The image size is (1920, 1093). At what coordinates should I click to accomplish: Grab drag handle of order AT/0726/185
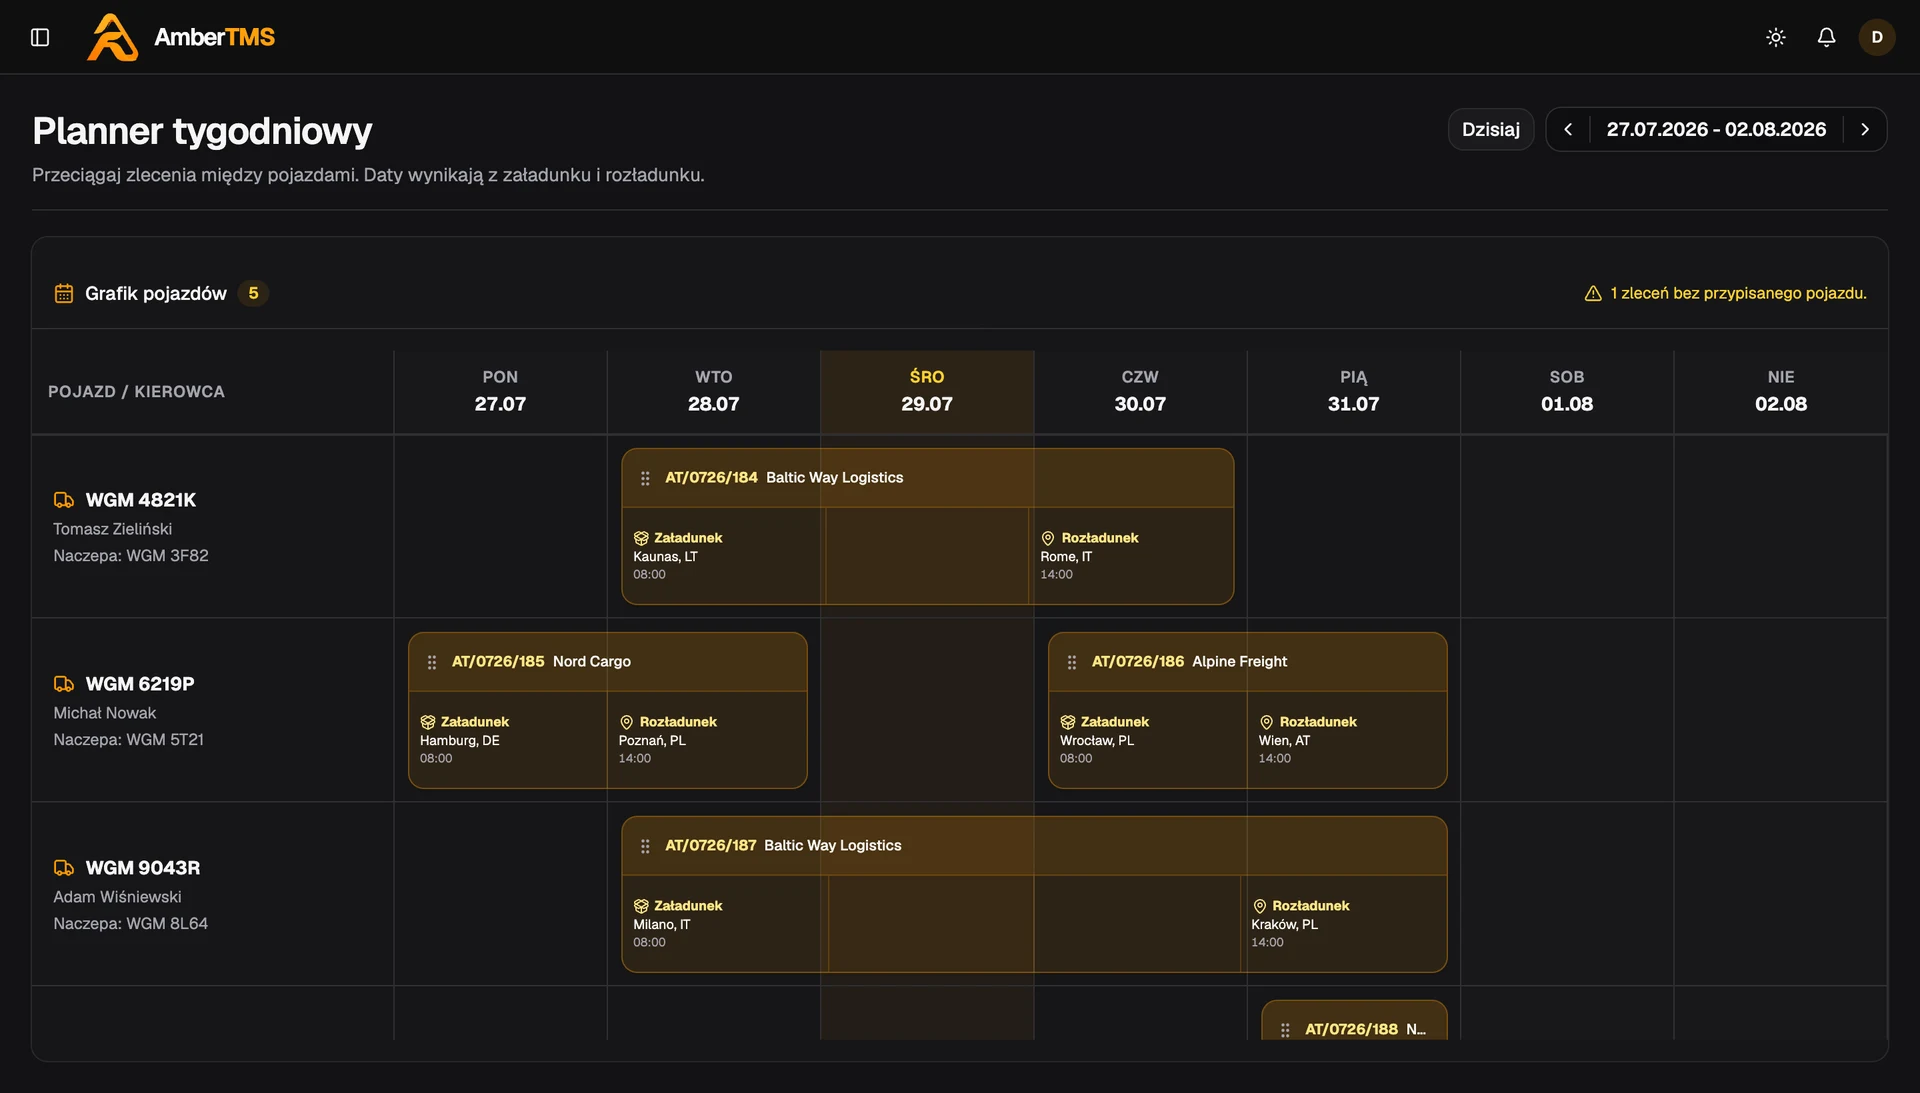coord(432,662)
